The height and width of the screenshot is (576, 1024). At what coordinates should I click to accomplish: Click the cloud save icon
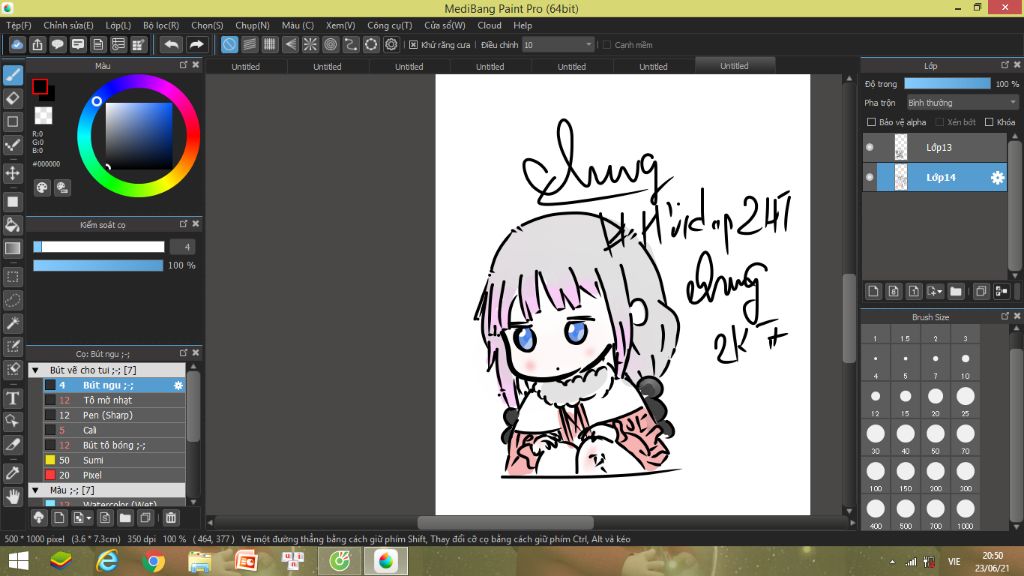pyautogui.click(x=17, y=44)
